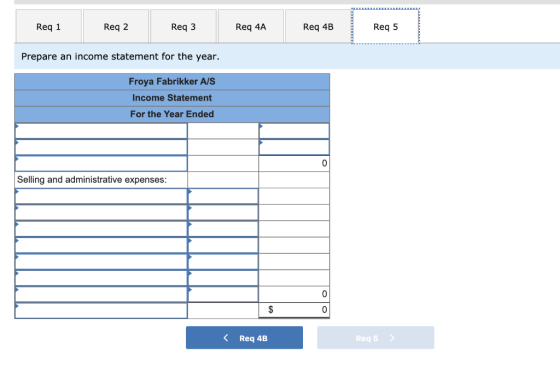This screenshot has height=376, width=560.
Task: Click the amount field of the fourth expense row
Action: (223, 245)
